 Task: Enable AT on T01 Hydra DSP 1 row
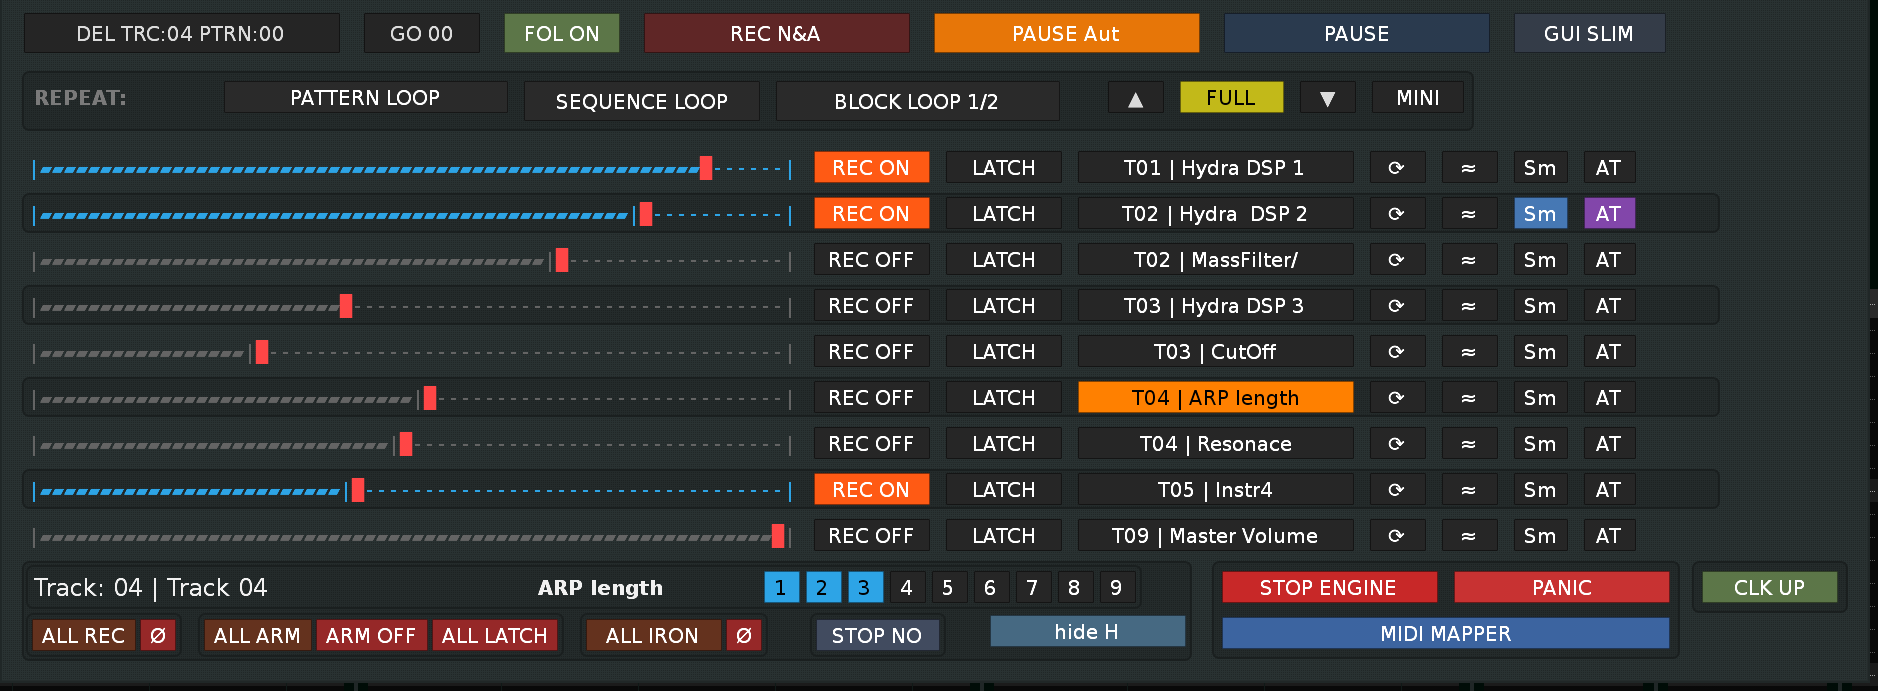1609,168
